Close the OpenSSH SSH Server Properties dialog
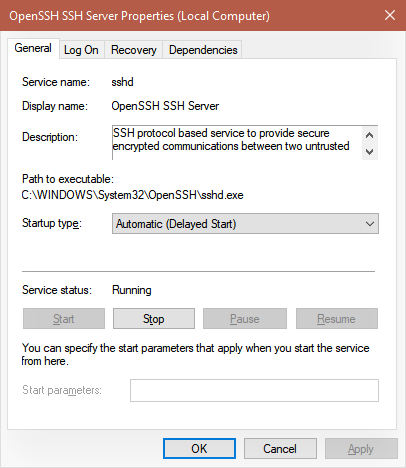The width and height of the screenshot is (406, 468). click(x=390, y=15)
